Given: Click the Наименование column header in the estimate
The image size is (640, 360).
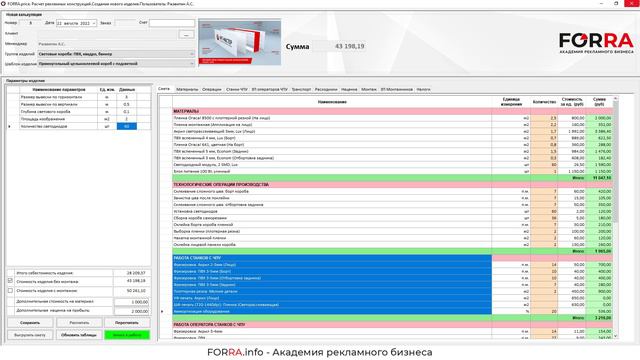Looking at the screenshot, I should (332, 102).
